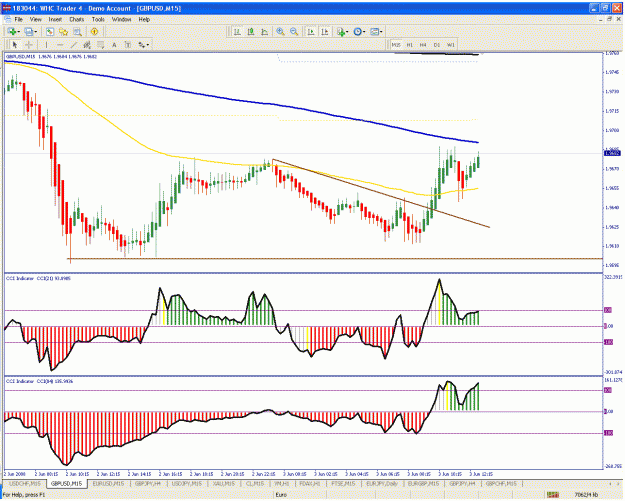Switch to the USDCHF,M15 chart tab
The width and height of the screenshot is (625, 501).
(x=25, y=484)
